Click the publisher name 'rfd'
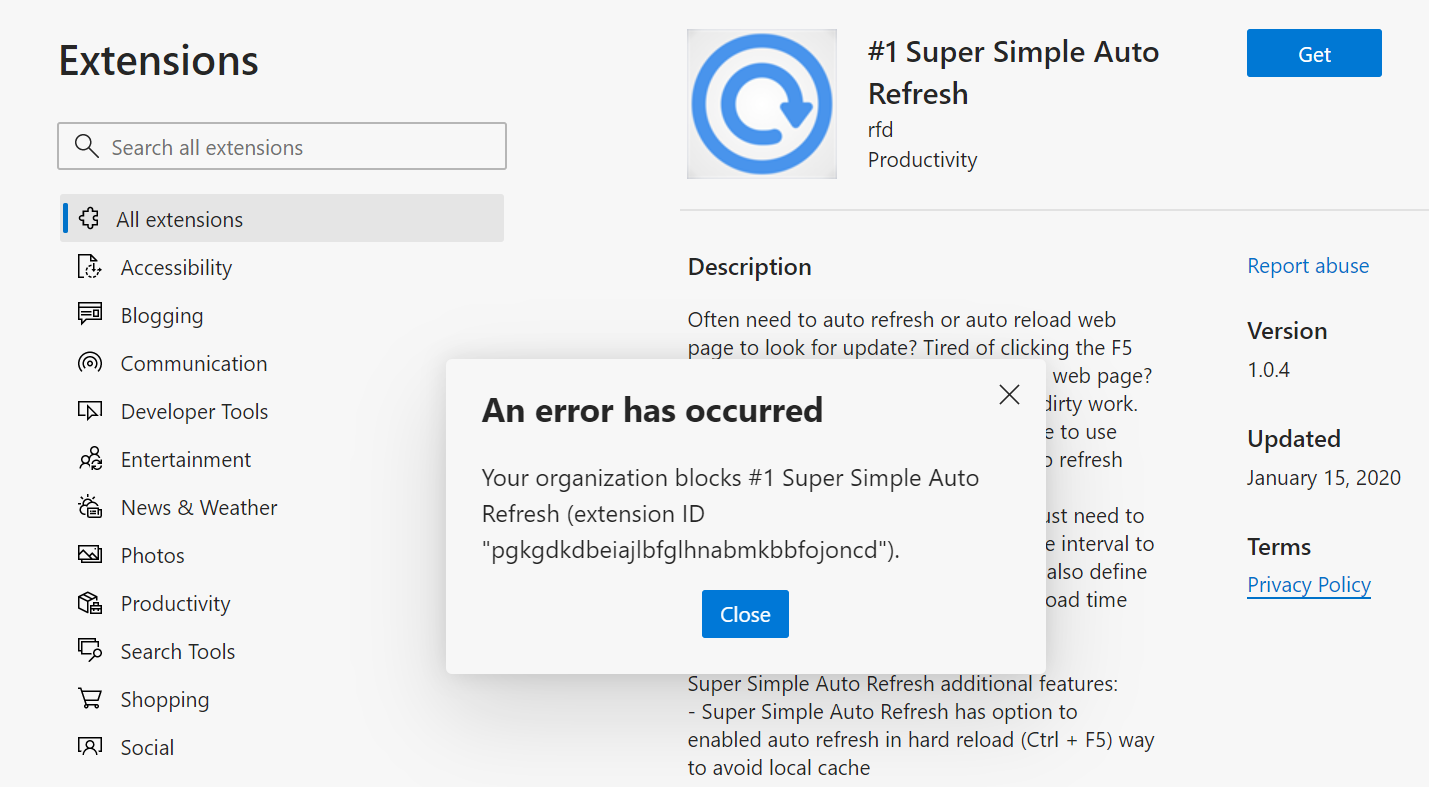Viewport: 1429px width, 787px height. (880, 129)
